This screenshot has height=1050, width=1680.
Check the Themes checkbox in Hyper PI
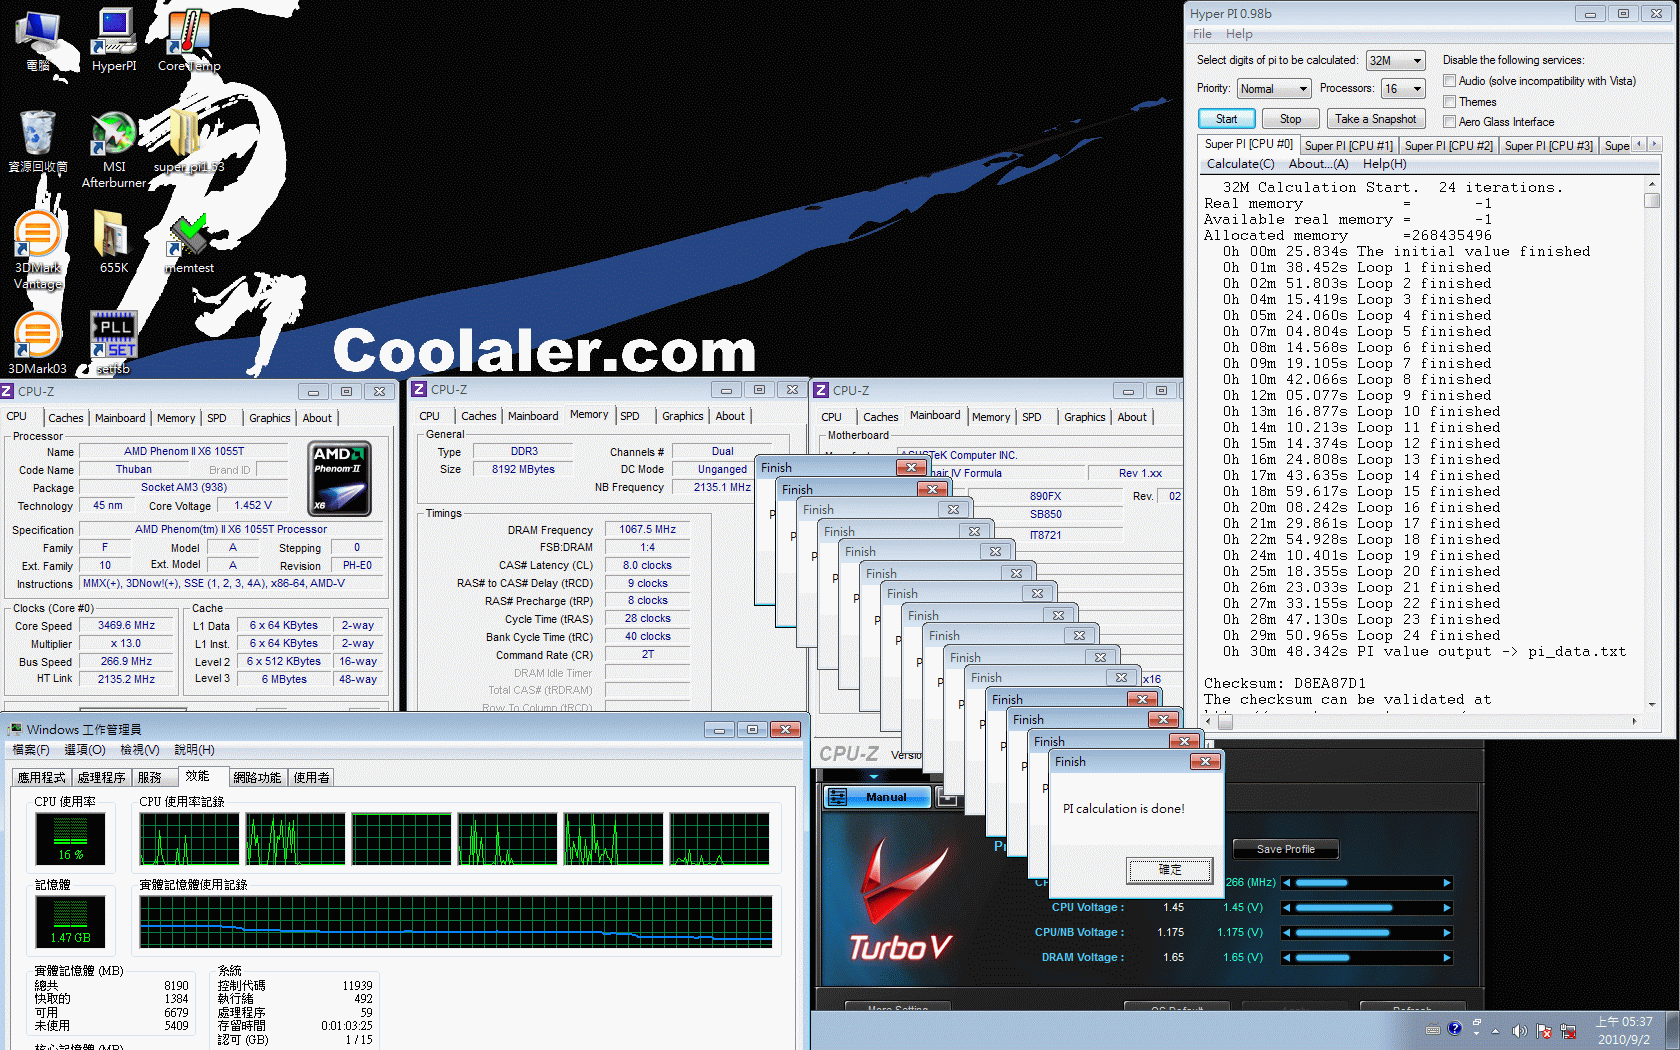point(1449,102)
